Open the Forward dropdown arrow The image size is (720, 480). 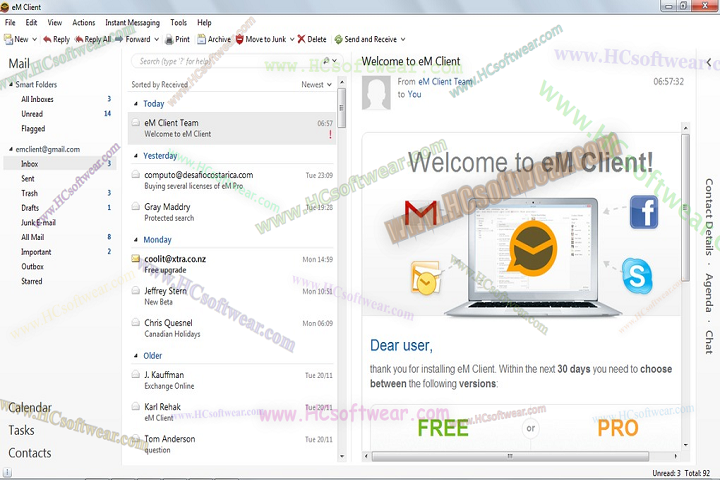(x=156, y=40)
